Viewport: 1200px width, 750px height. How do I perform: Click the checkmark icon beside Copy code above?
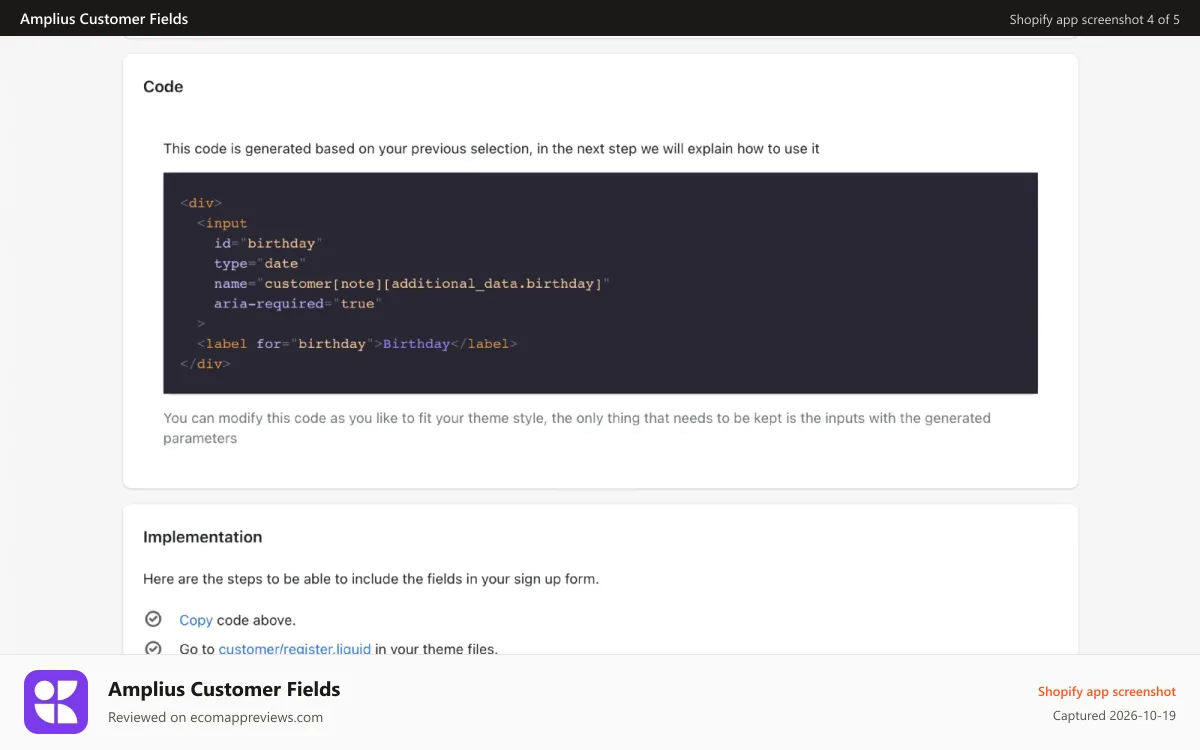coord(153,619)
